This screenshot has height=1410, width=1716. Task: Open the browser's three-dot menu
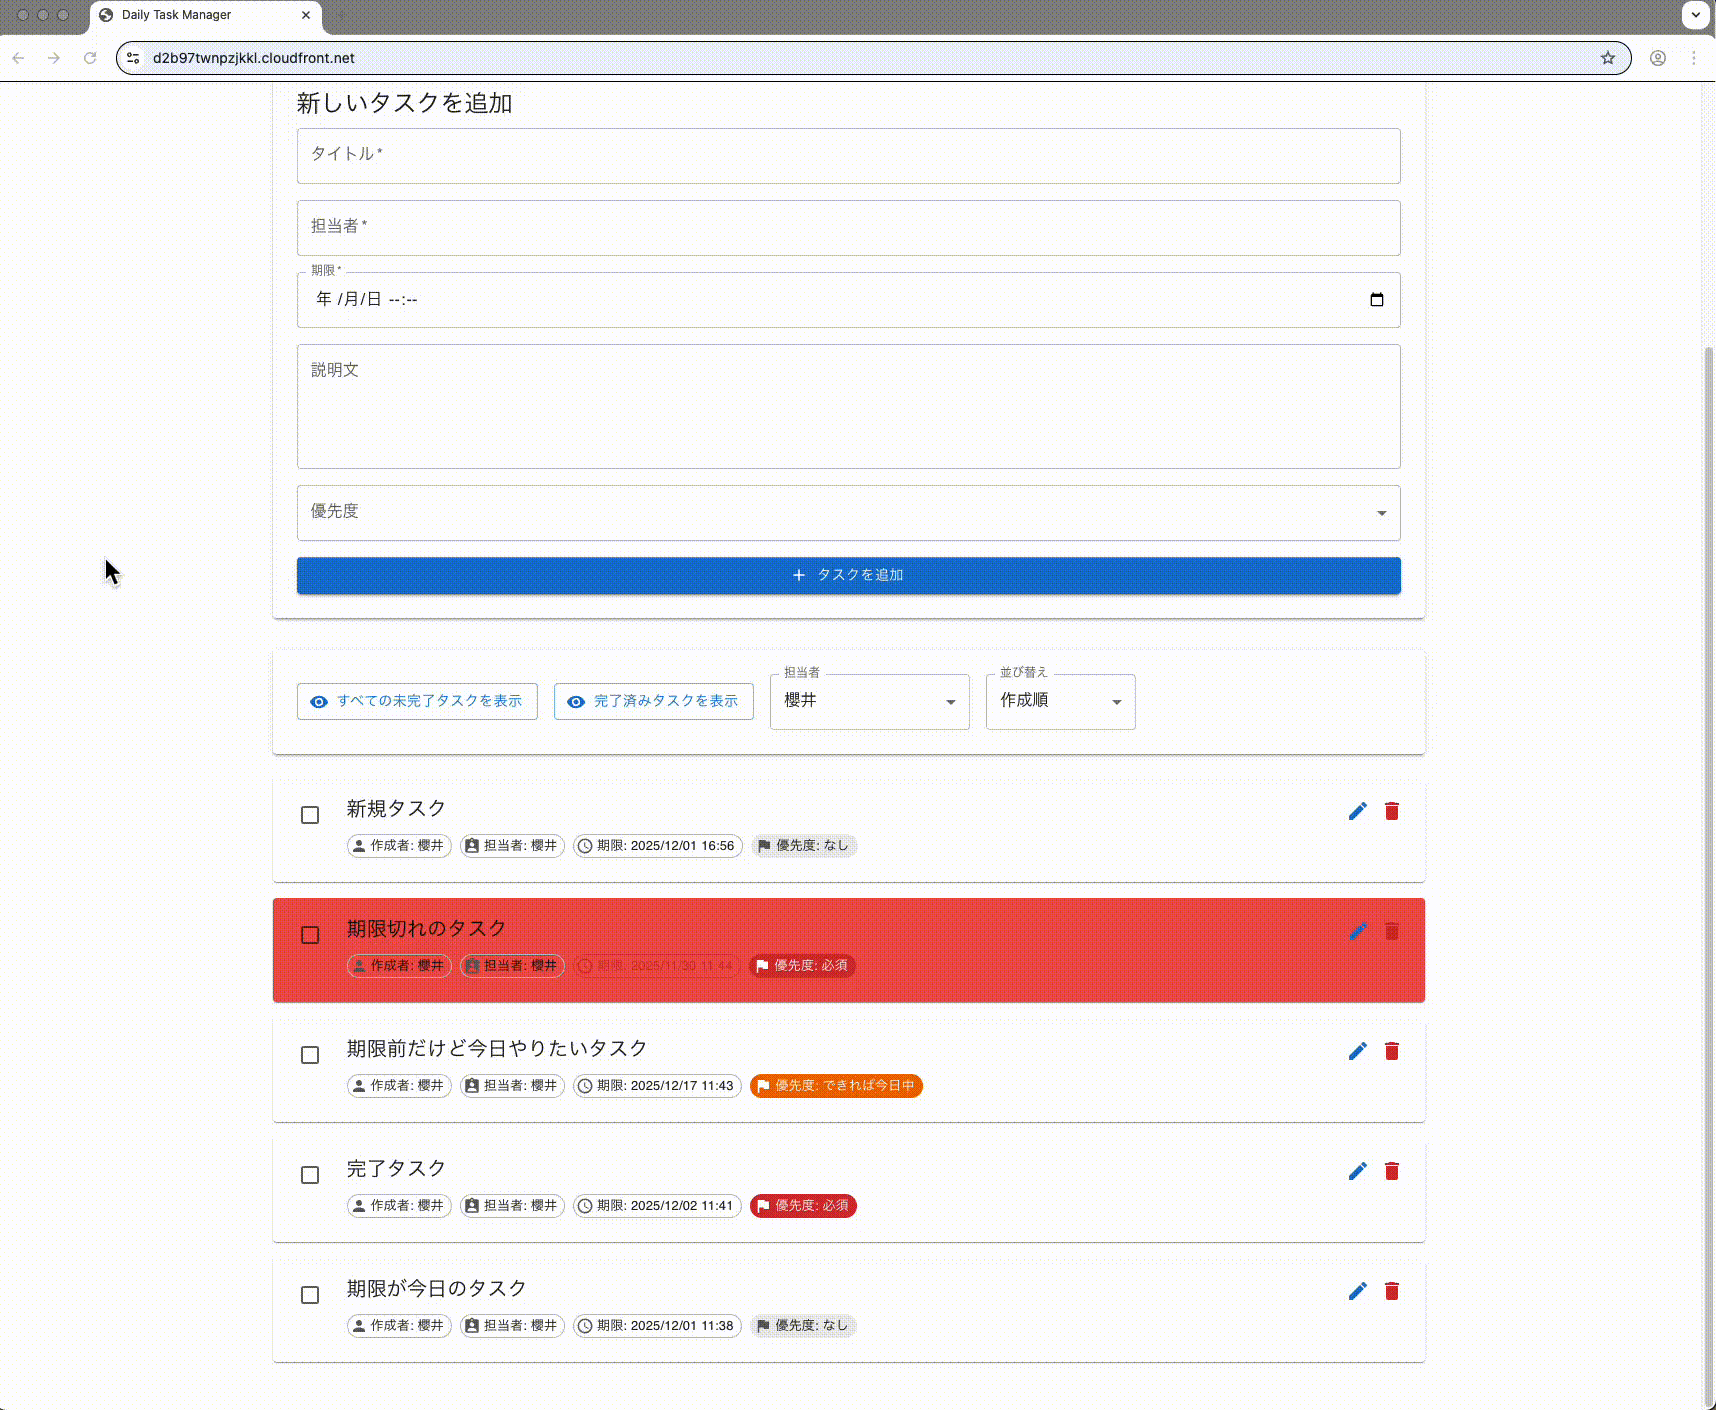pyautogui.click(x=1693, y=58)
